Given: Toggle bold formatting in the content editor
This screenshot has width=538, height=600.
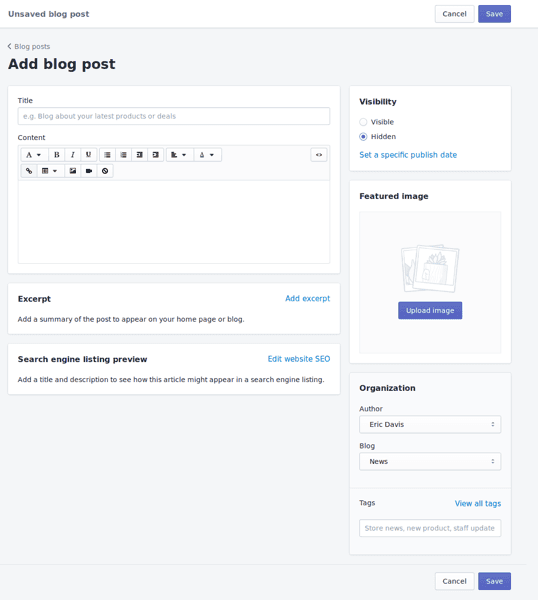Looking at the screenshot, I should [57, 155].
